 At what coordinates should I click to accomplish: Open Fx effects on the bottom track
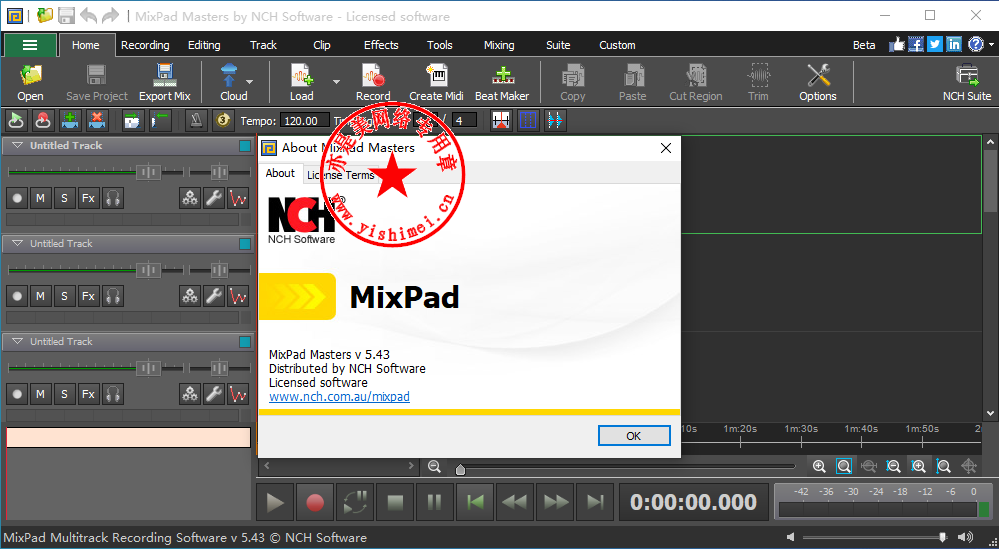89,394
